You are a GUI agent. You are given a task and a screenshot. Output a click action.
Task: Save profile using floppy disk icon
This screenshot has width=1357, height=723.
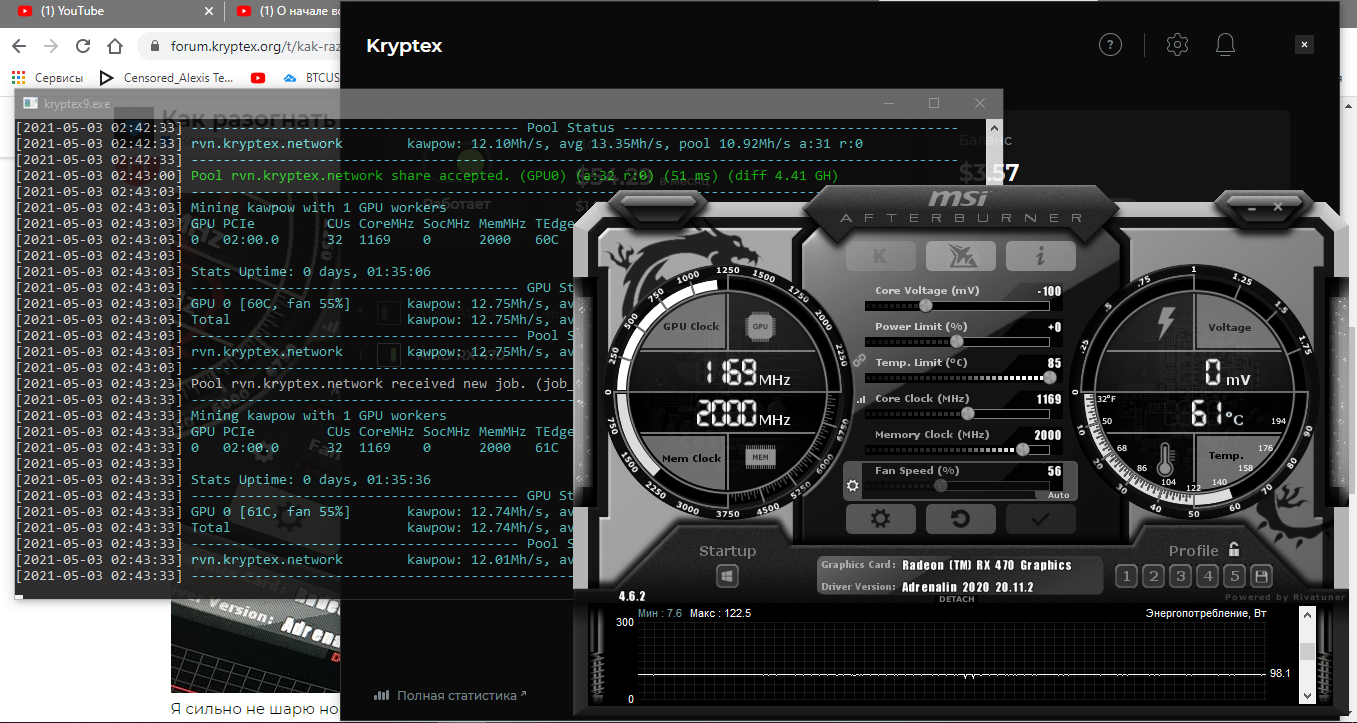pyautogui.click(x=1261, y=576)
